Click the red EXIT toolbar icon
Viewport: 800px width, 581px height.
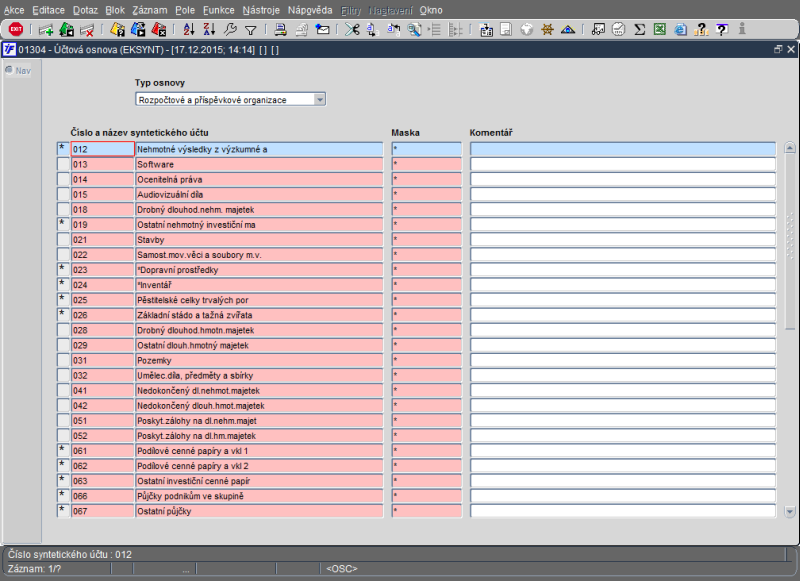pos(15,30)
